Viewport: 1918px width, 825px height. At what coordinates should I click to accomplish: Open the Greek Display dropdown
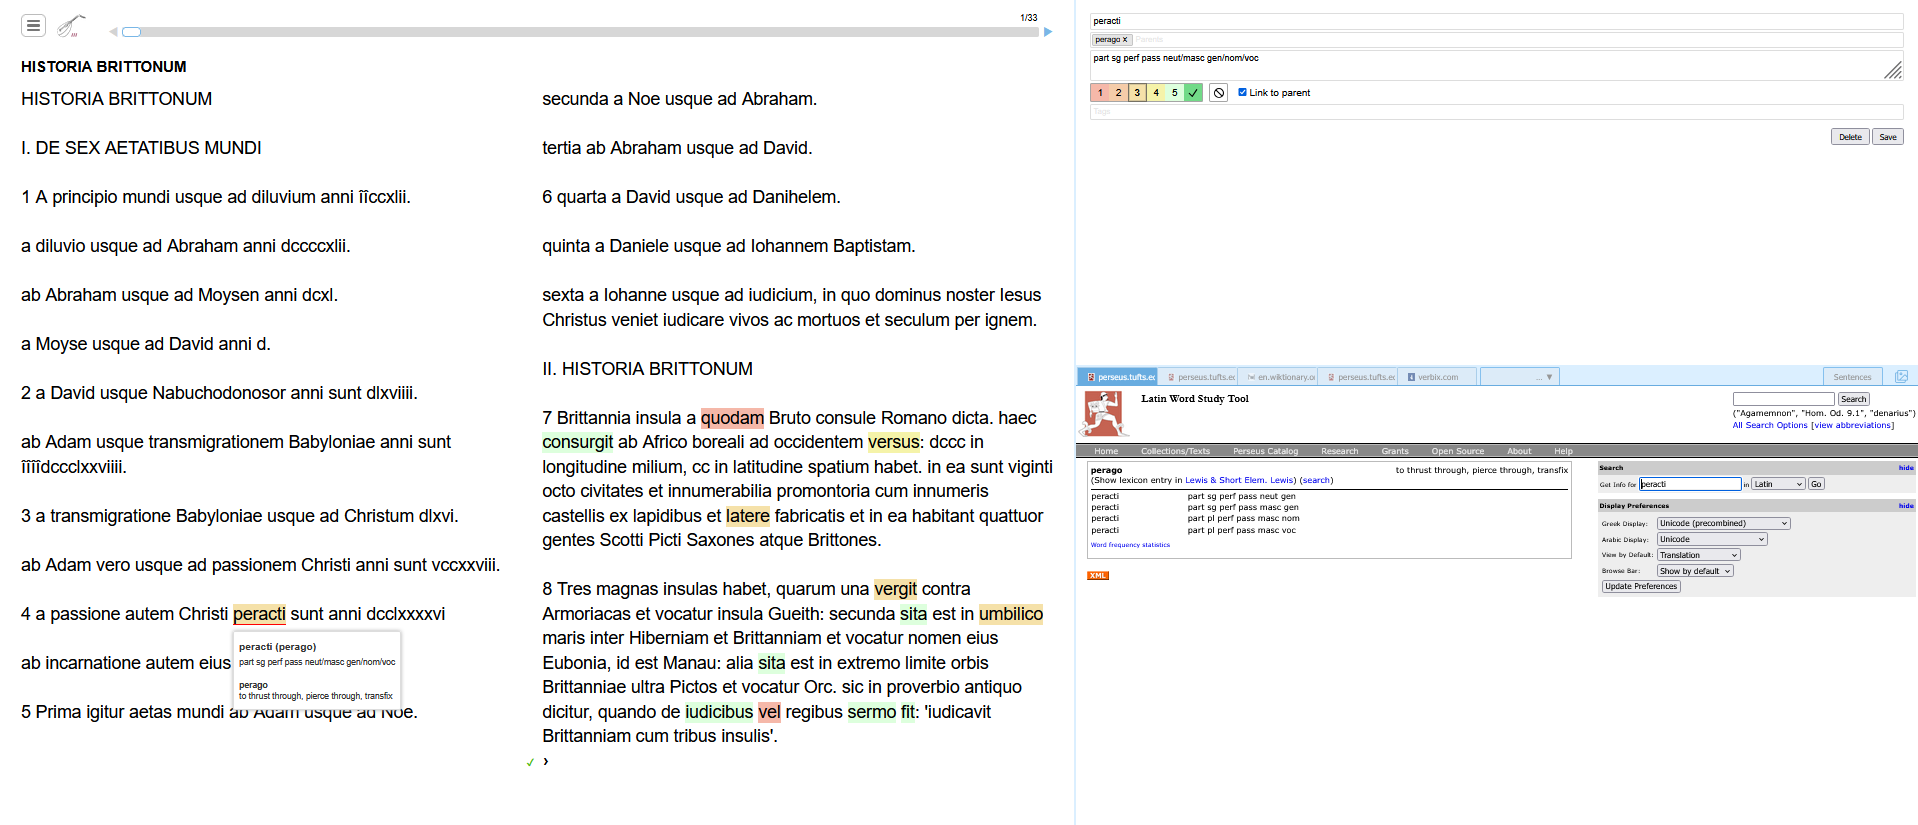pos(1723,523)
